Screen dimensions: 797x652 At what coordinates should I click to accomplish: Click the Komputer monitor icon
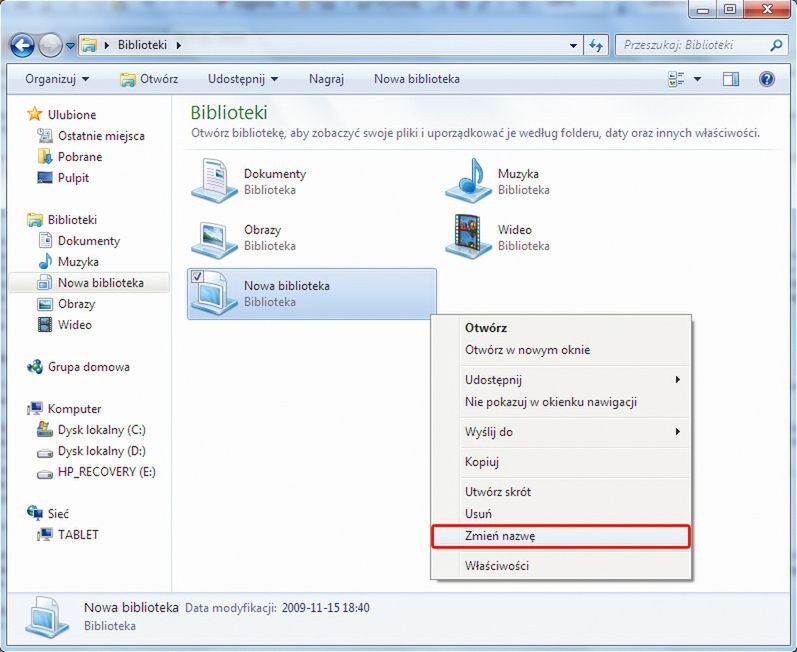click(35, 409)
